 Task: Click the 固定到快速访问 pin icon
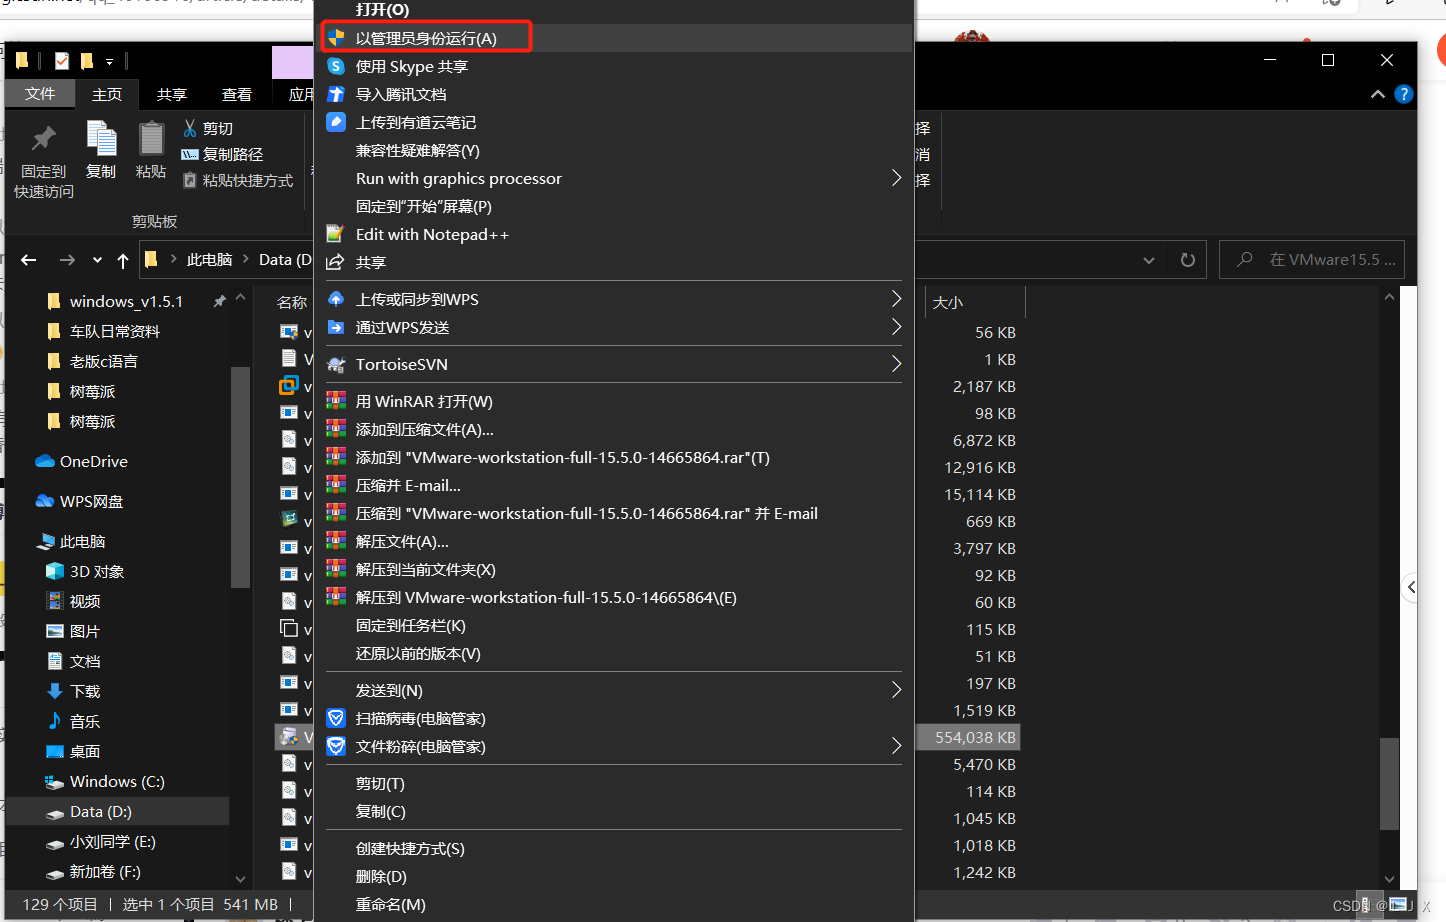44,138
